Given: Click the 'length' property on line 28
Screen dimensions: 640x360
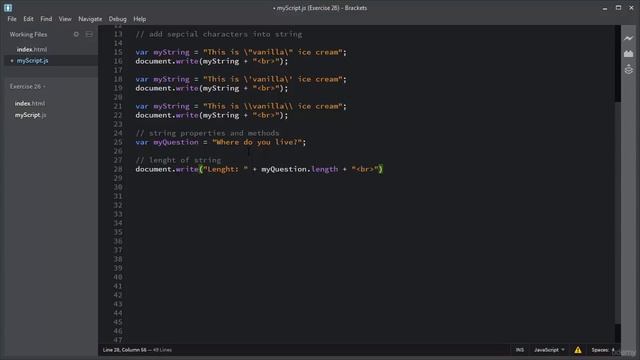Looking at the screenshot, I should (324, 169).
